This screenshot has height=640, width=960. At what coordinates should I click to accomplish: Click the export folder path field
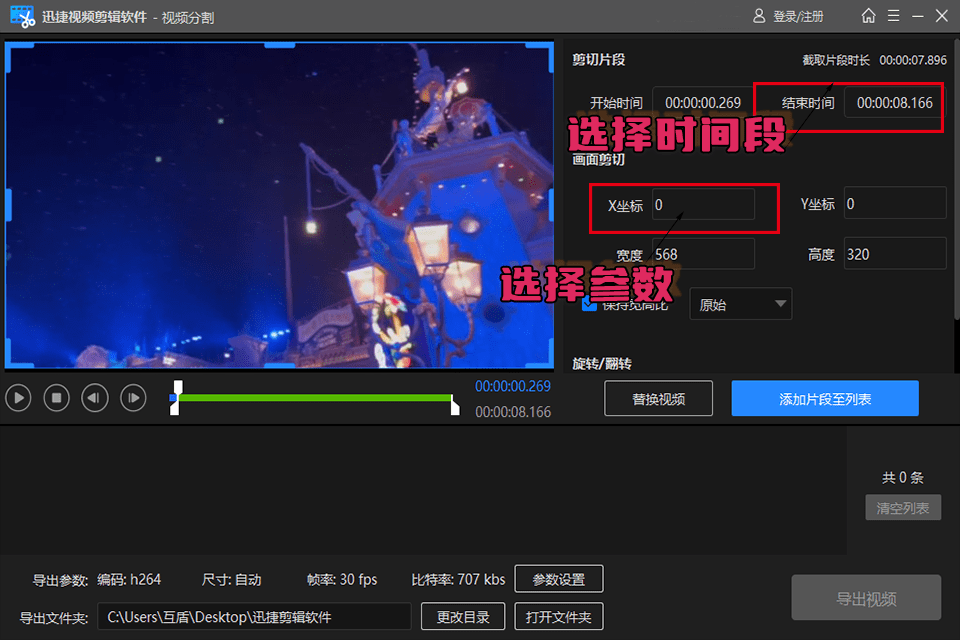[254, 617]
